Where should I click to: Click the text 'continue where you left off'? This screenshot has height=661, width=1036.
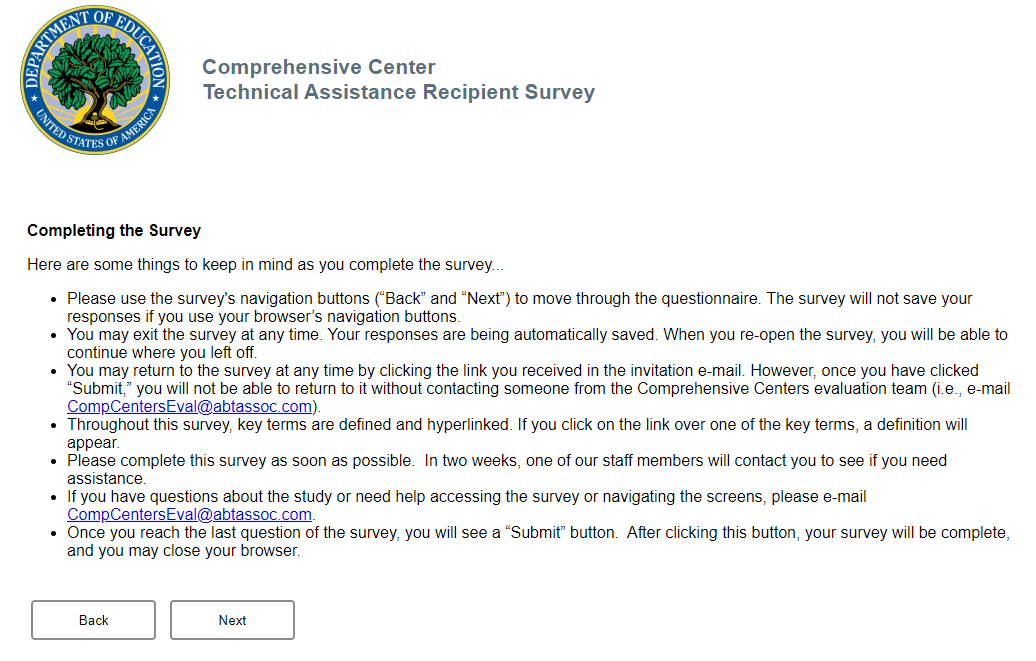click(x=162, y=352)
